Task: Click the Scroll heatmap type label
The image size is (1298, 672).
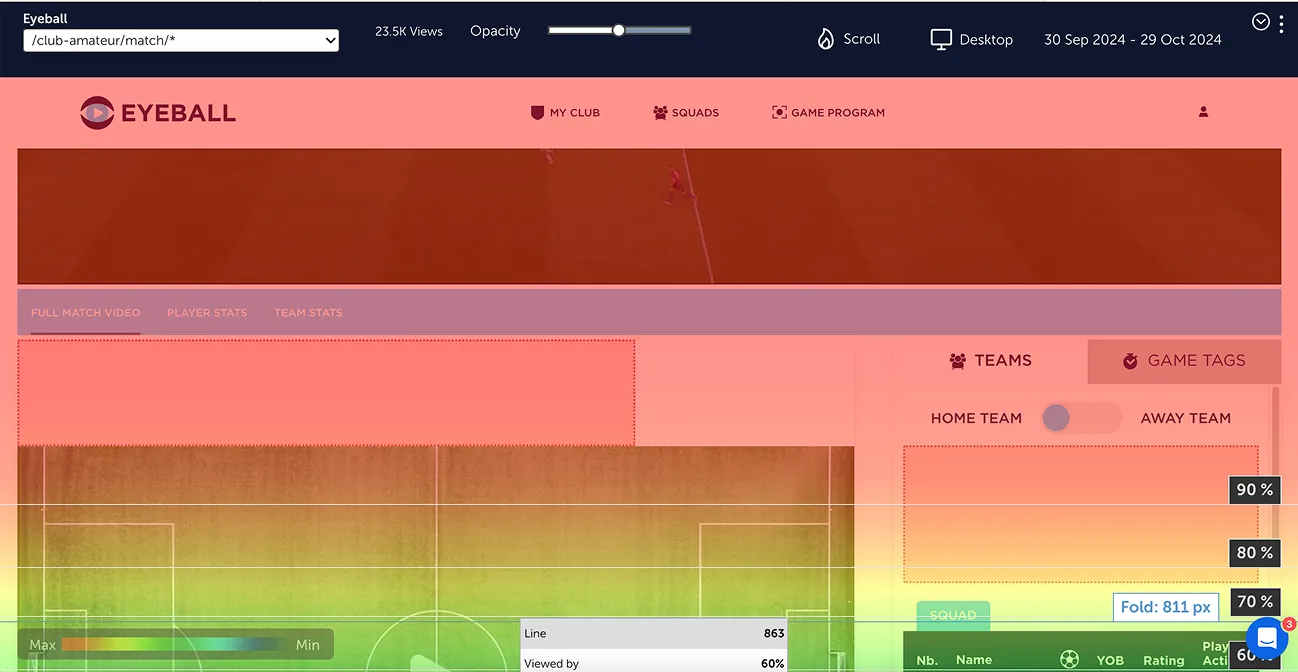Action: 862,39
